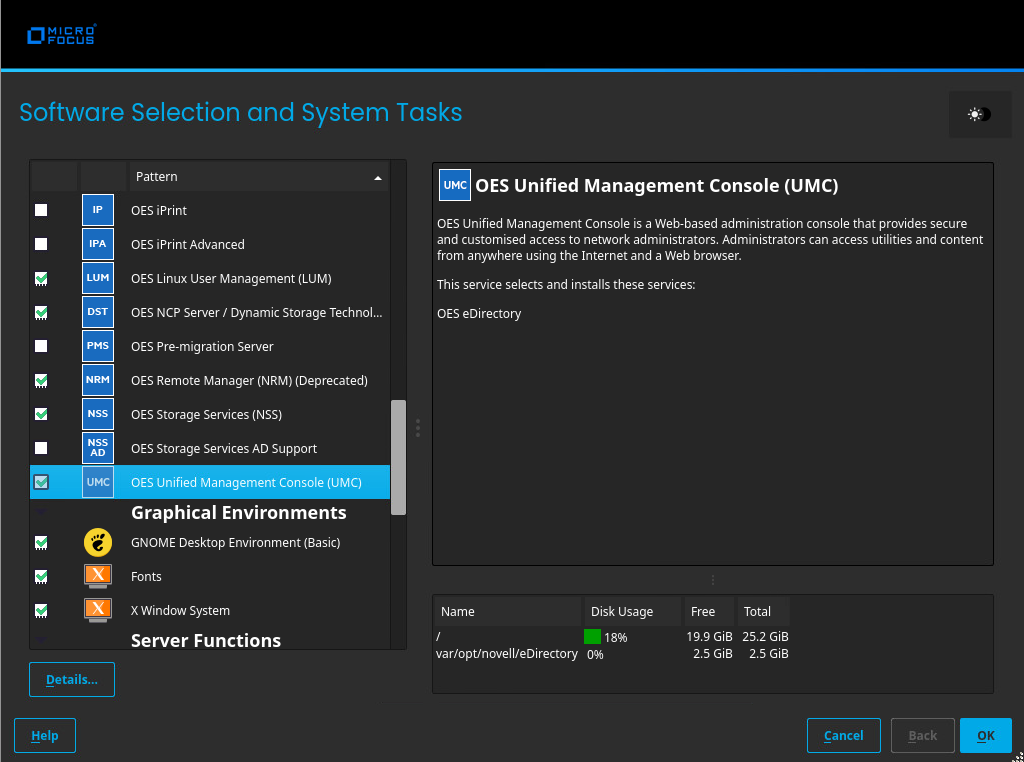This screenshot has width=1024, height=762.
Task: Click the NRM Remote Manager icon
Action: [98, 380]
